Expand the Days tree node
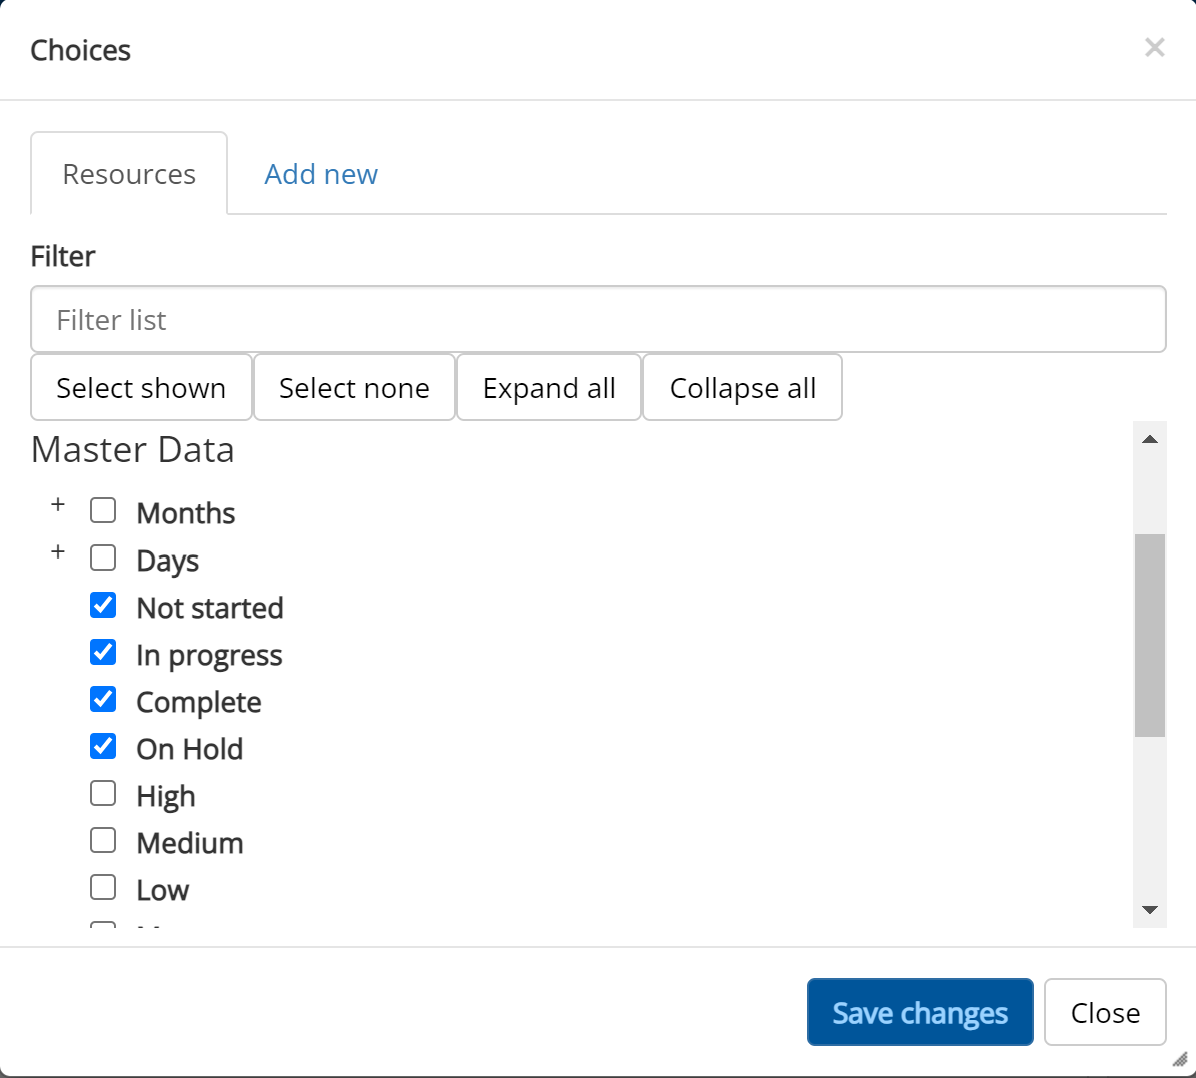1196x1078 pixels. click(x=58, y=552)
